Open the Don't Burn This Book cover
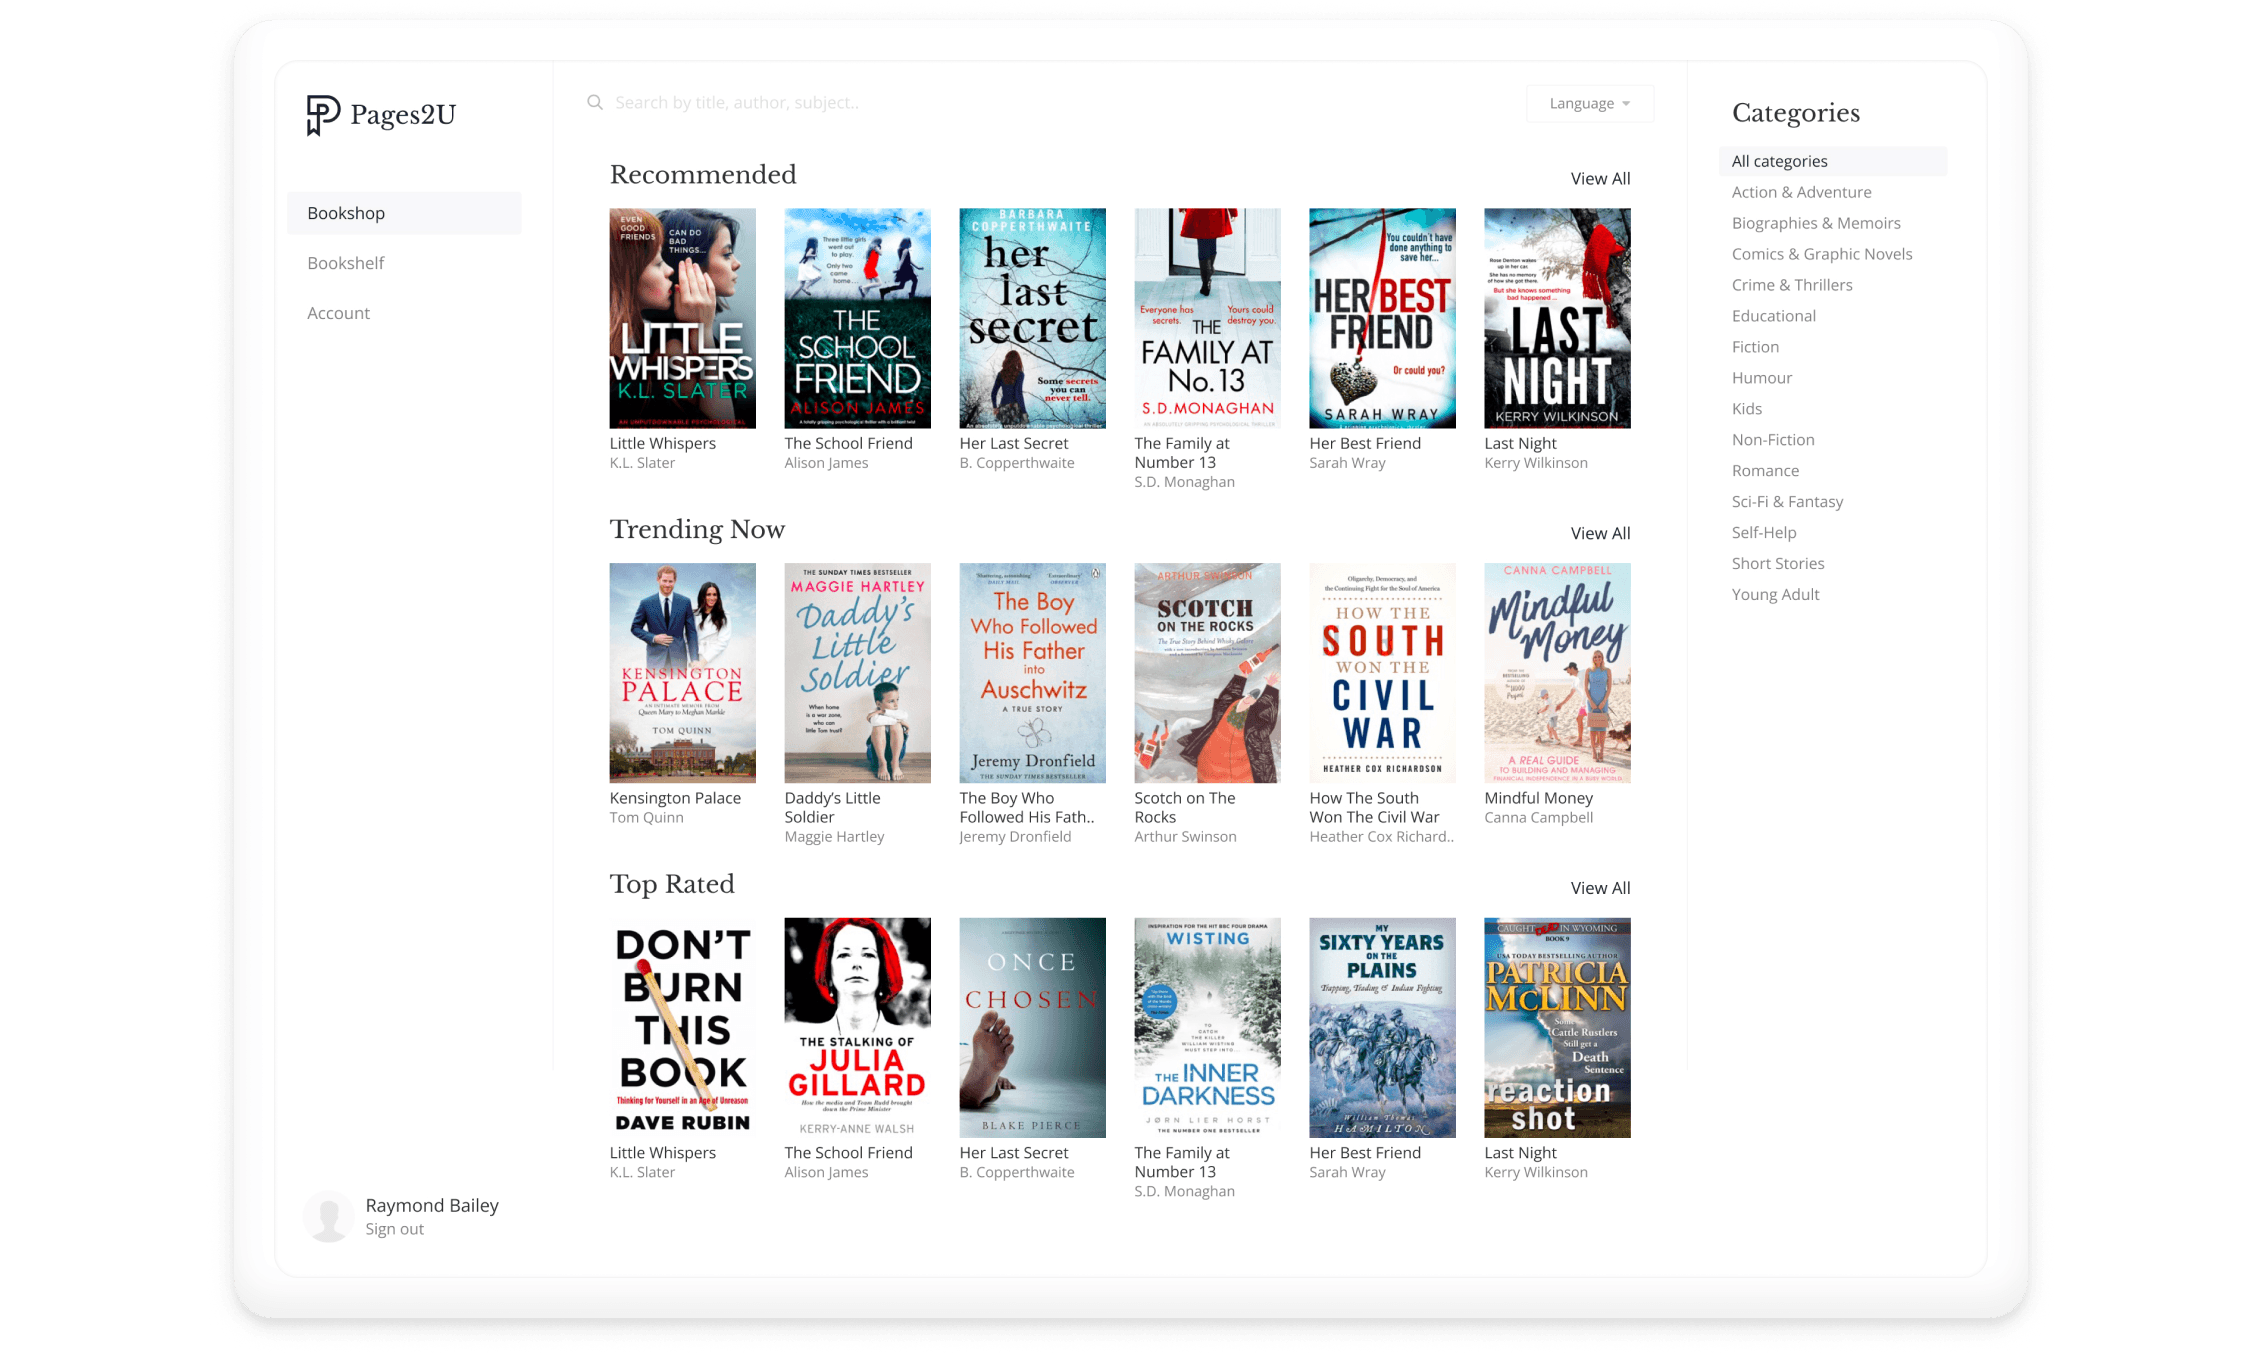 click(682, 1028)
